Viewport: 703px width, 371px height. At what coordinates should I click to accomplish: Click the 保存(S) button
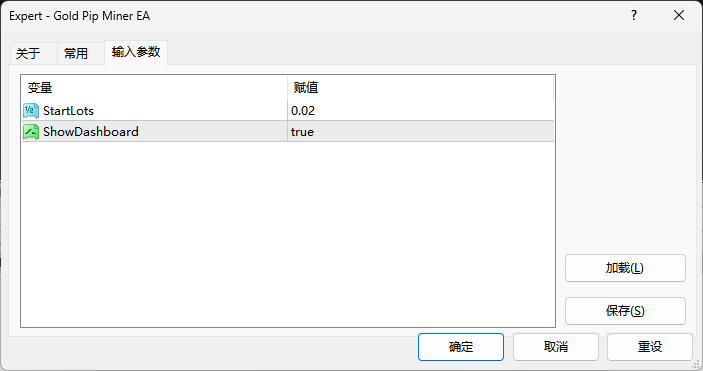(625, 310)
